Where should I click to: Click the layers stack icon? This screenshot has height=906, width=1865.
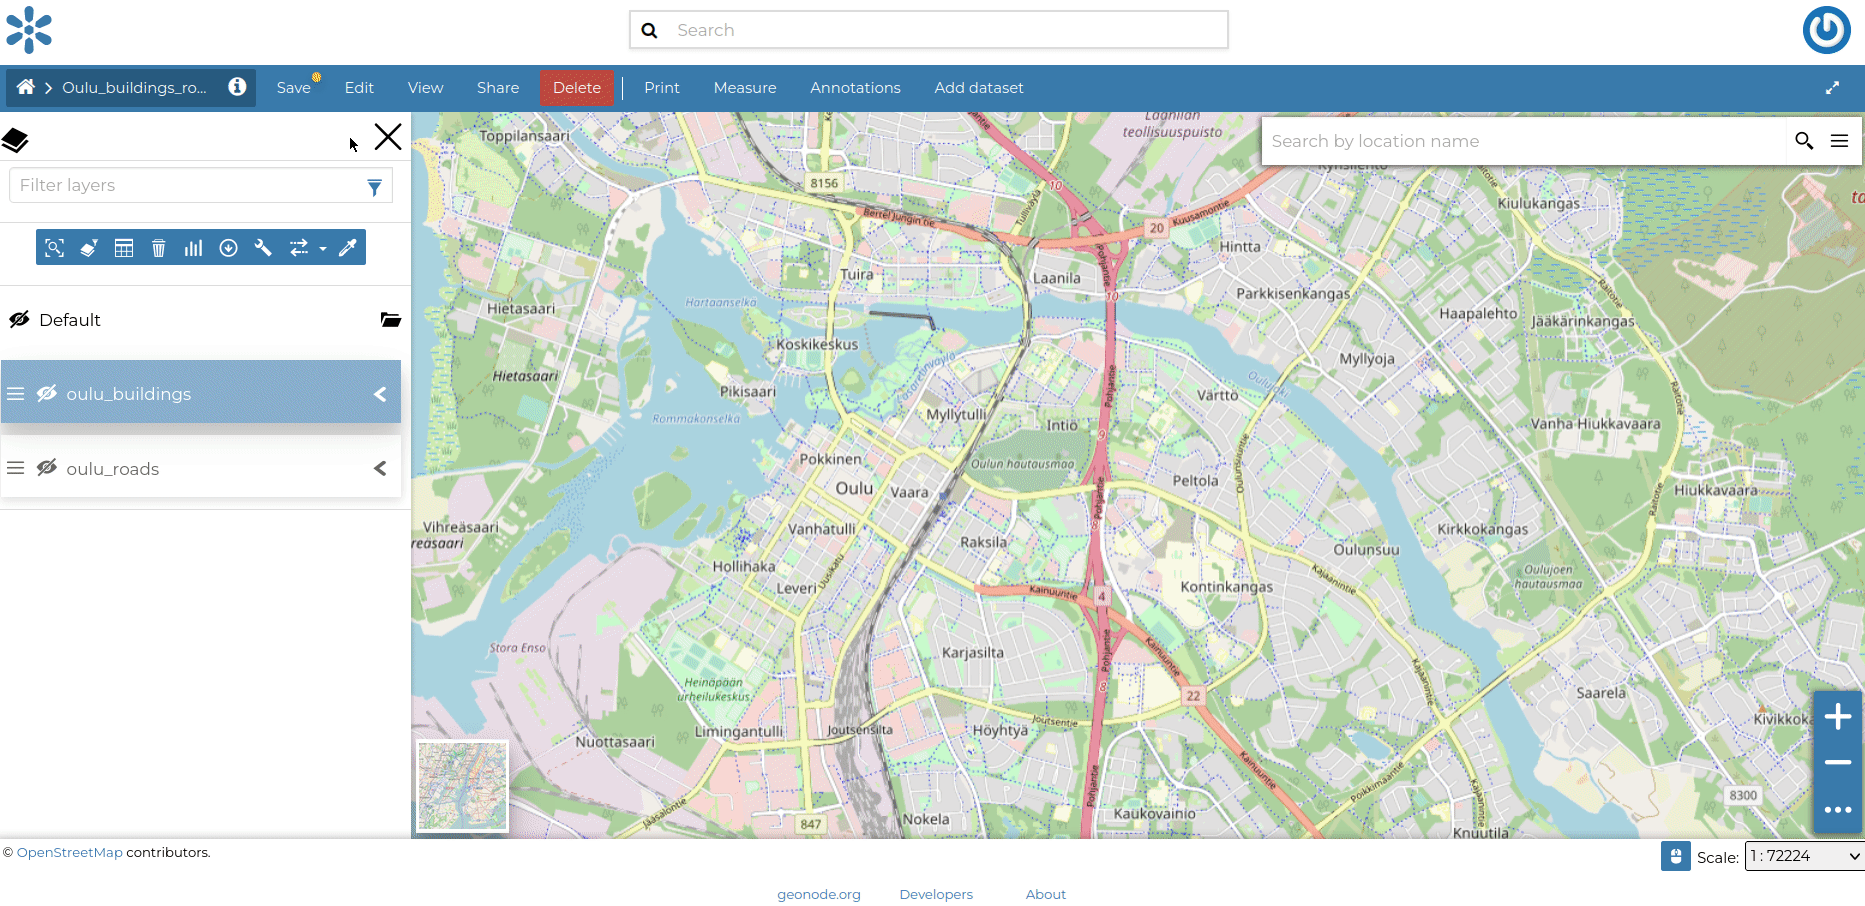[x=15, y=140]
